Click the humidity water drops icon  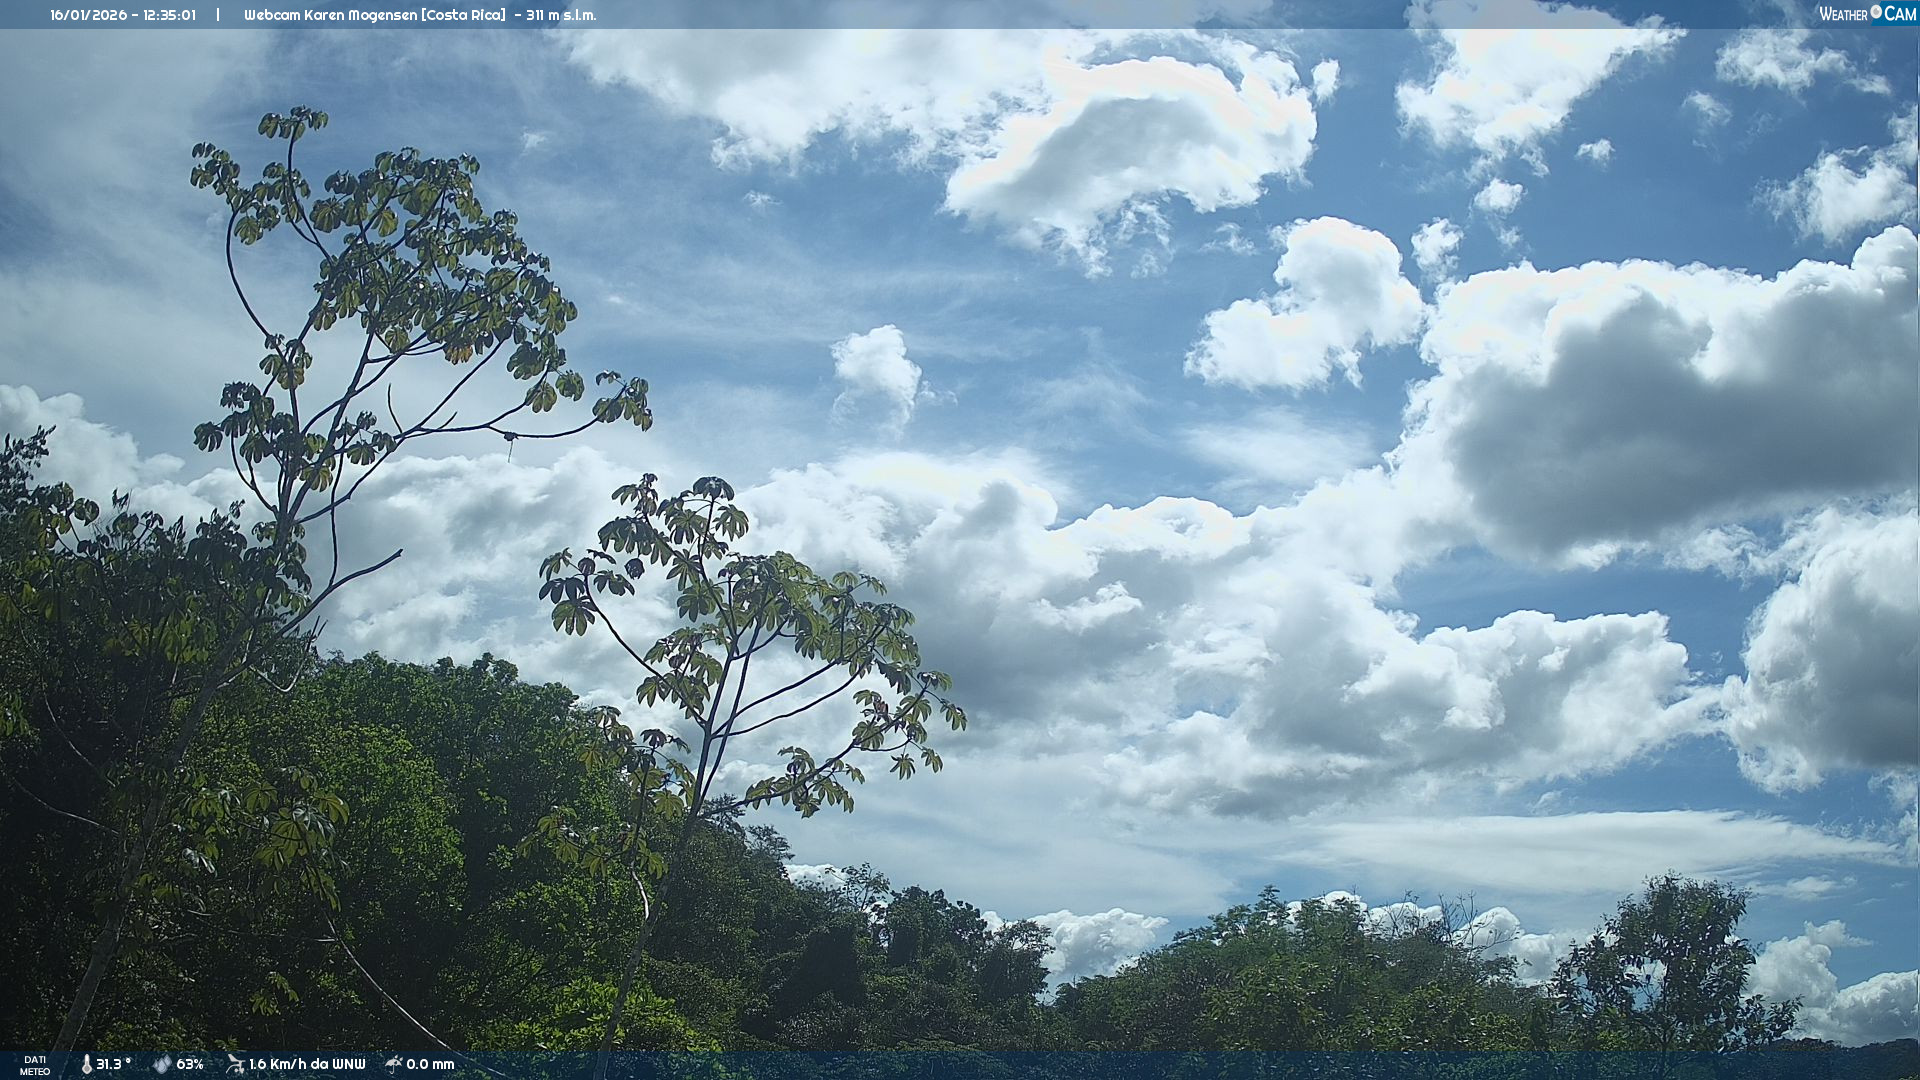(162, 1065)
